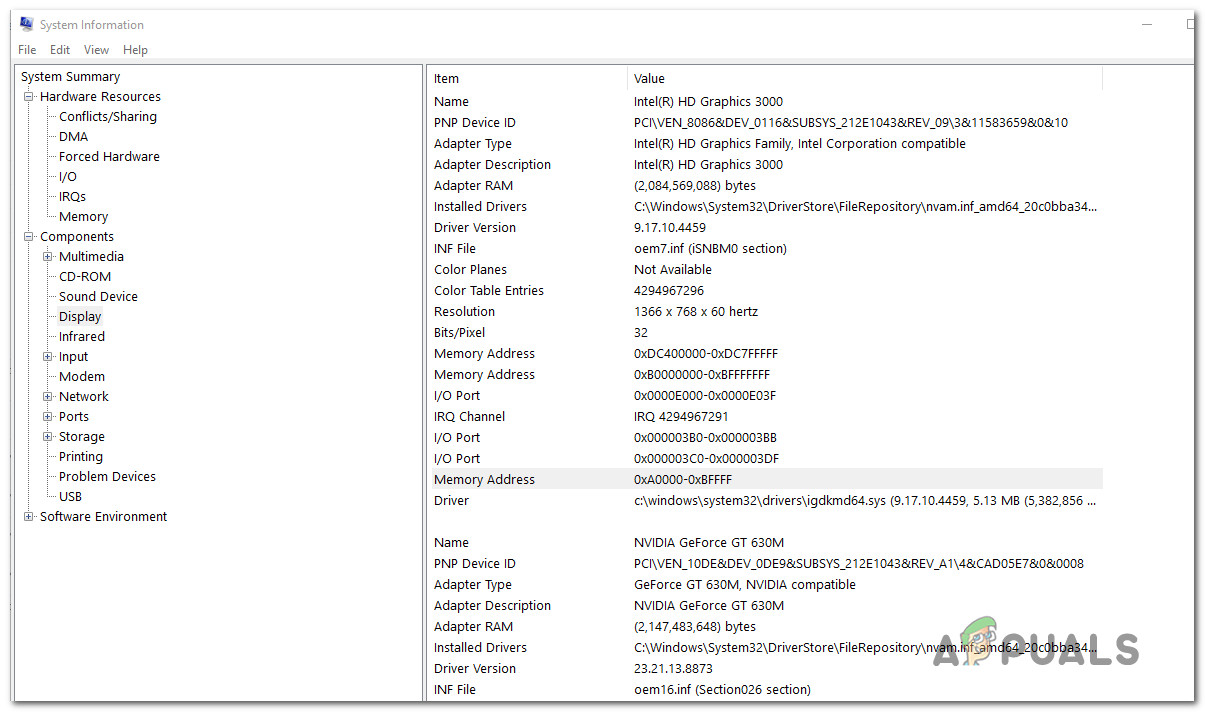Select the Display component
This screenshot has width=1205, height=712.
80,317
